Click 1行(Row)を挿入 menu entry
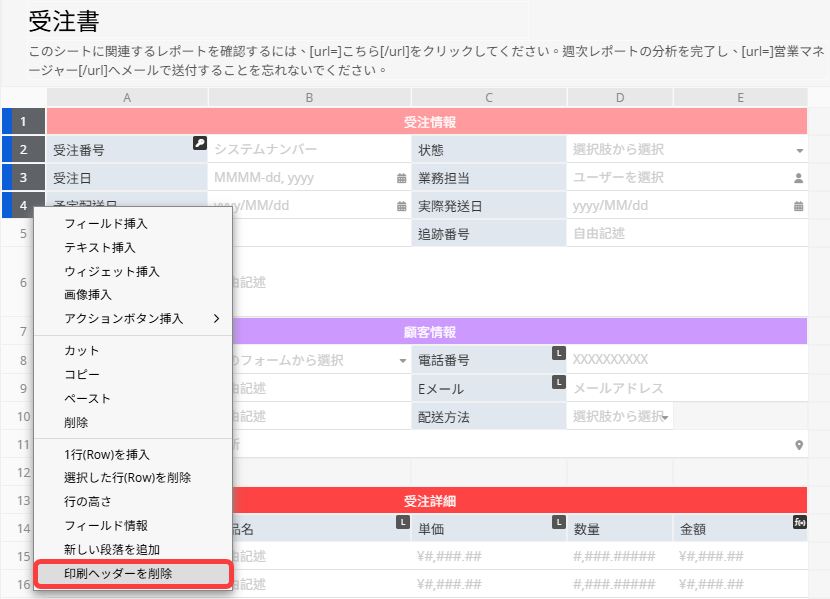The height and width of the screenshot is (599, 830). [x=106, y=455]
